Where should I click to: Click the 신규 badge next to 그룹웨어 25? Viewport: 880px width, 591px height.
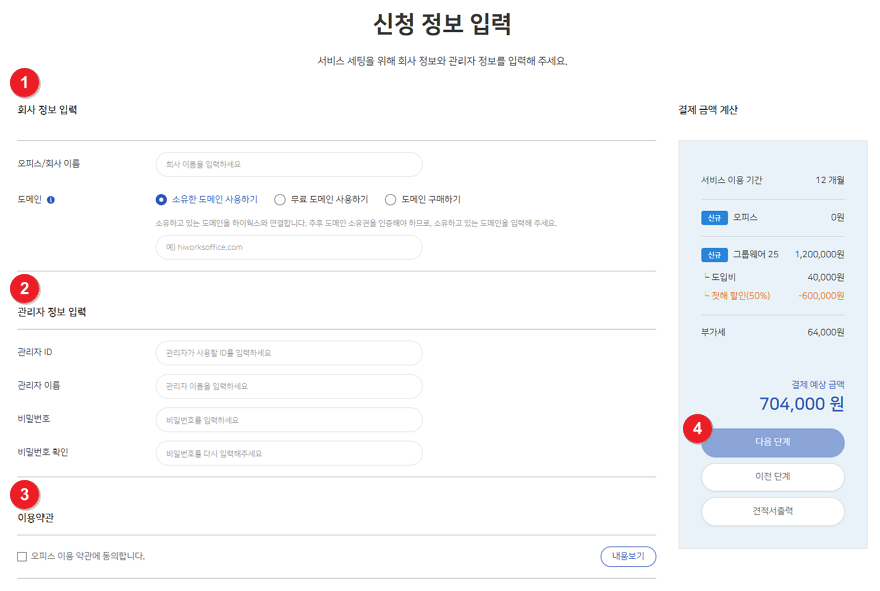pyautogui.click(x=714, y=254)
